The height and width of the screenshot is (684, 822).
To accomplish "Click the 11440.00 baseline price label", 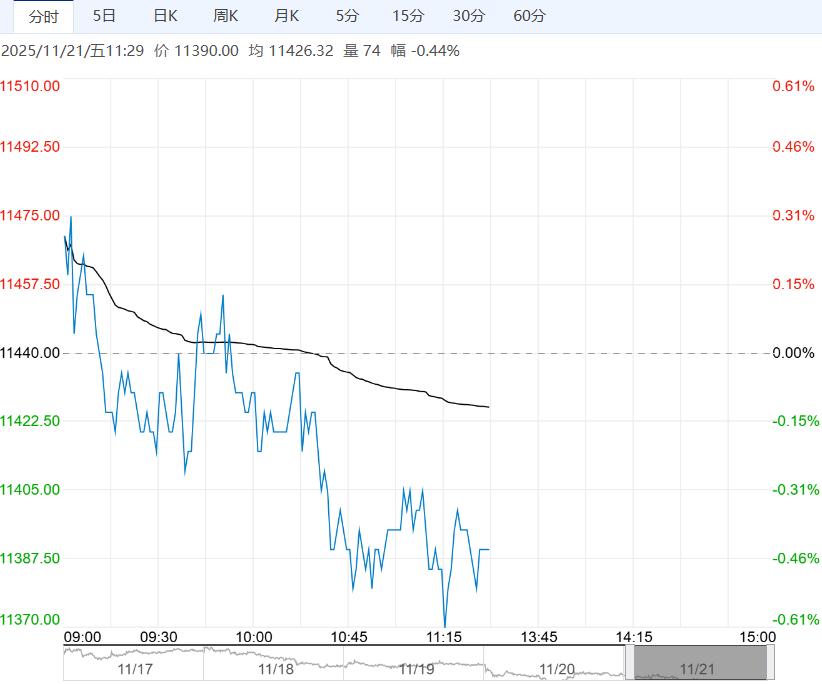I will (31, 353).
